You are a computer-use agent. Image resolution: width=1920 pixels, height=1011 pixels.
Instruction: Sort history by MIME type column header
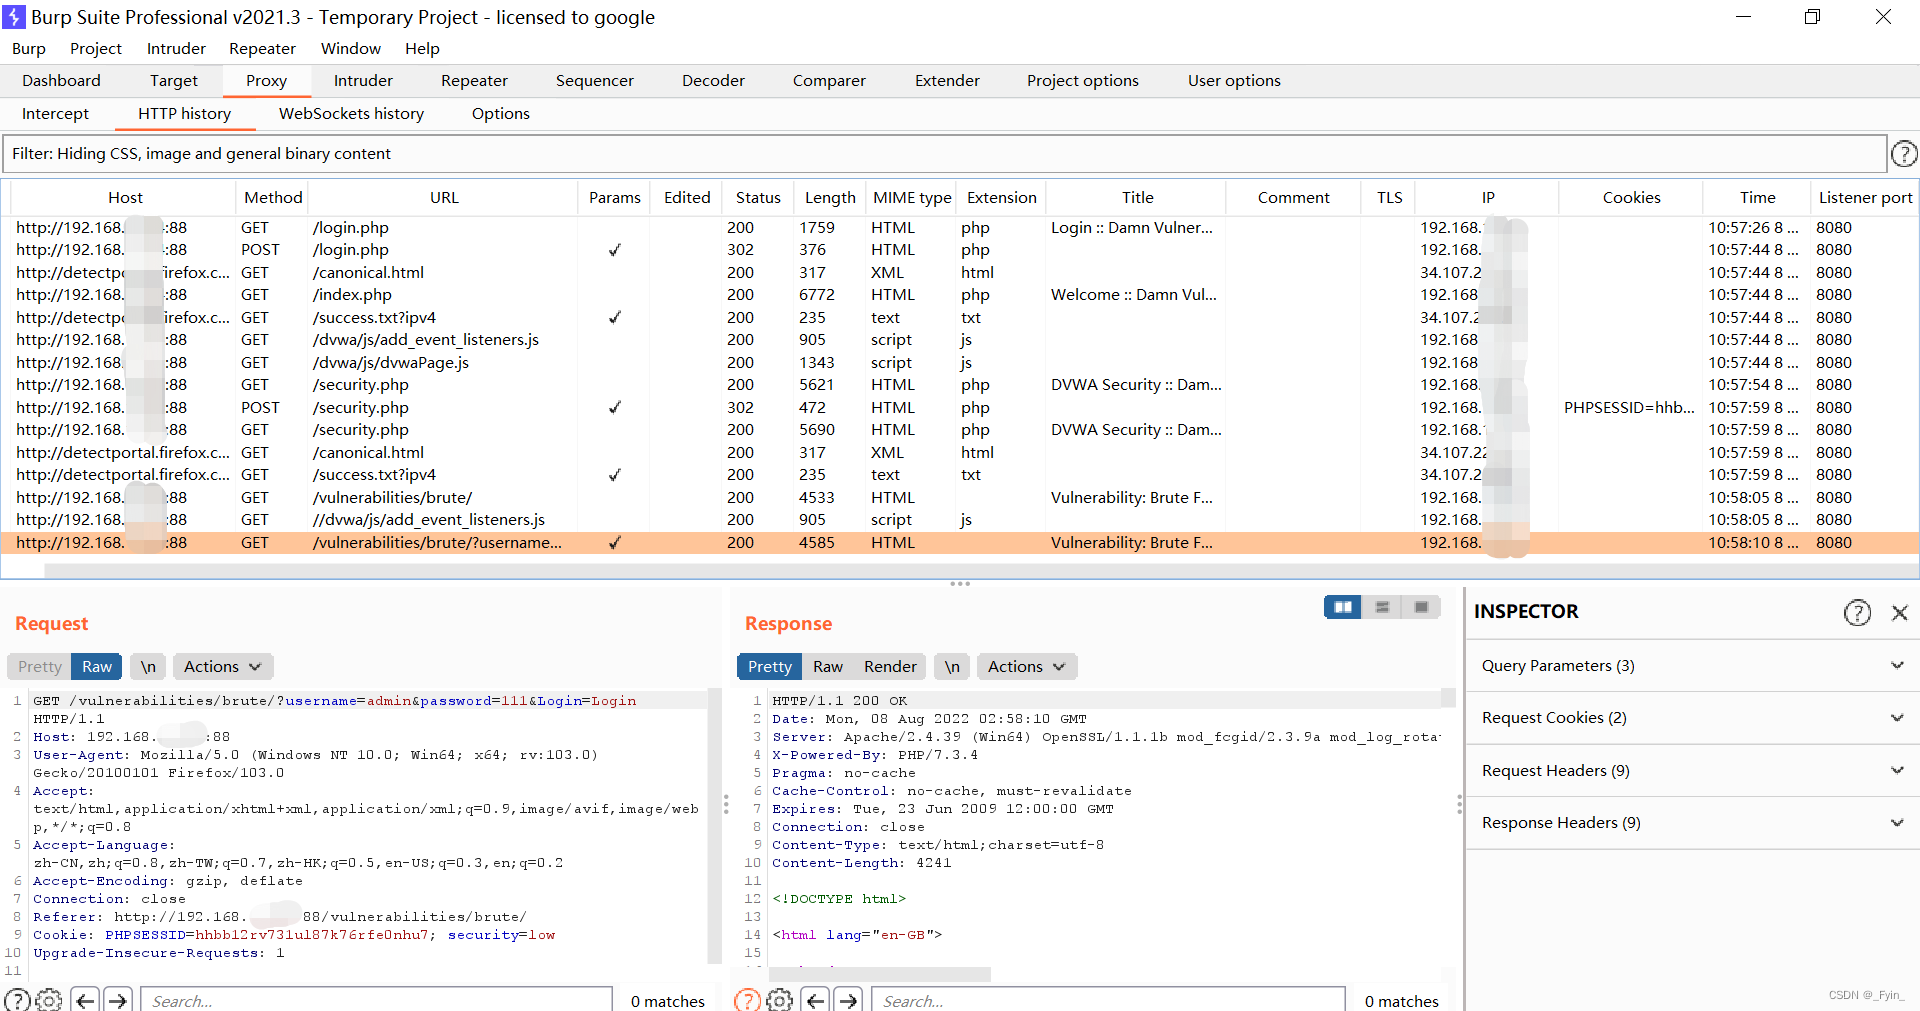(x=912, y=198)
